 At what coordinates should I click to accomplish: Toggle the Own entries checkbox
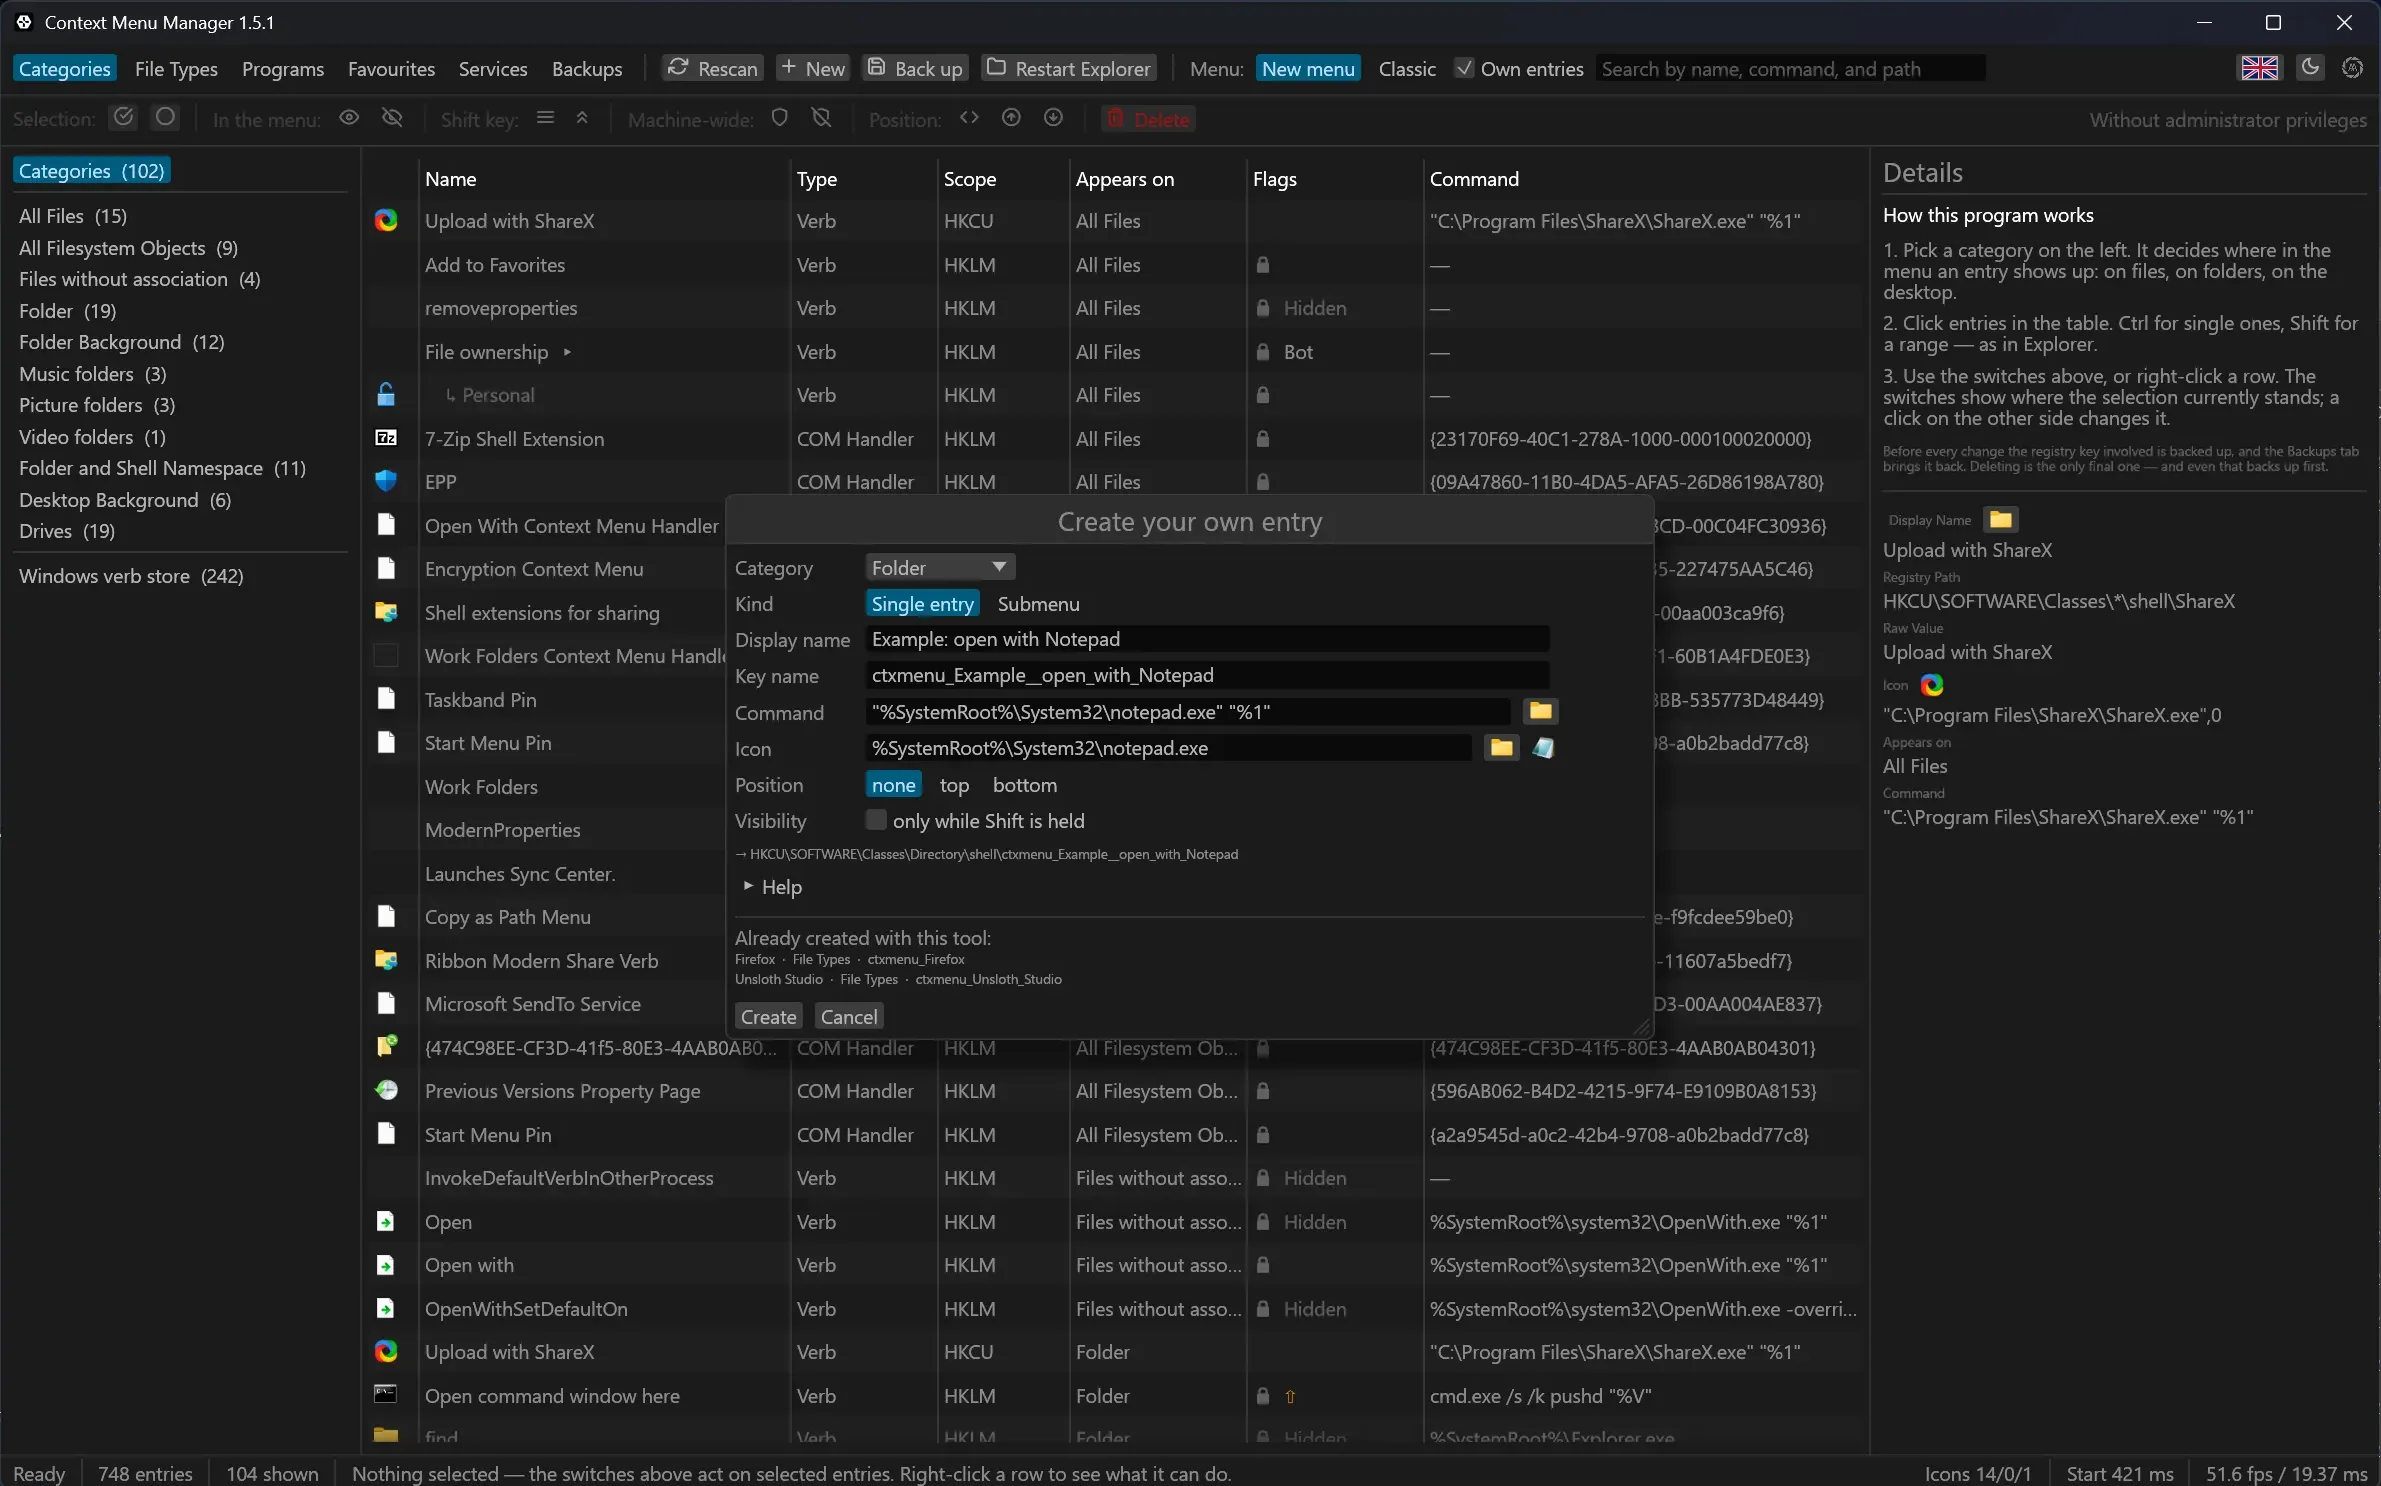coord(1464,68)
